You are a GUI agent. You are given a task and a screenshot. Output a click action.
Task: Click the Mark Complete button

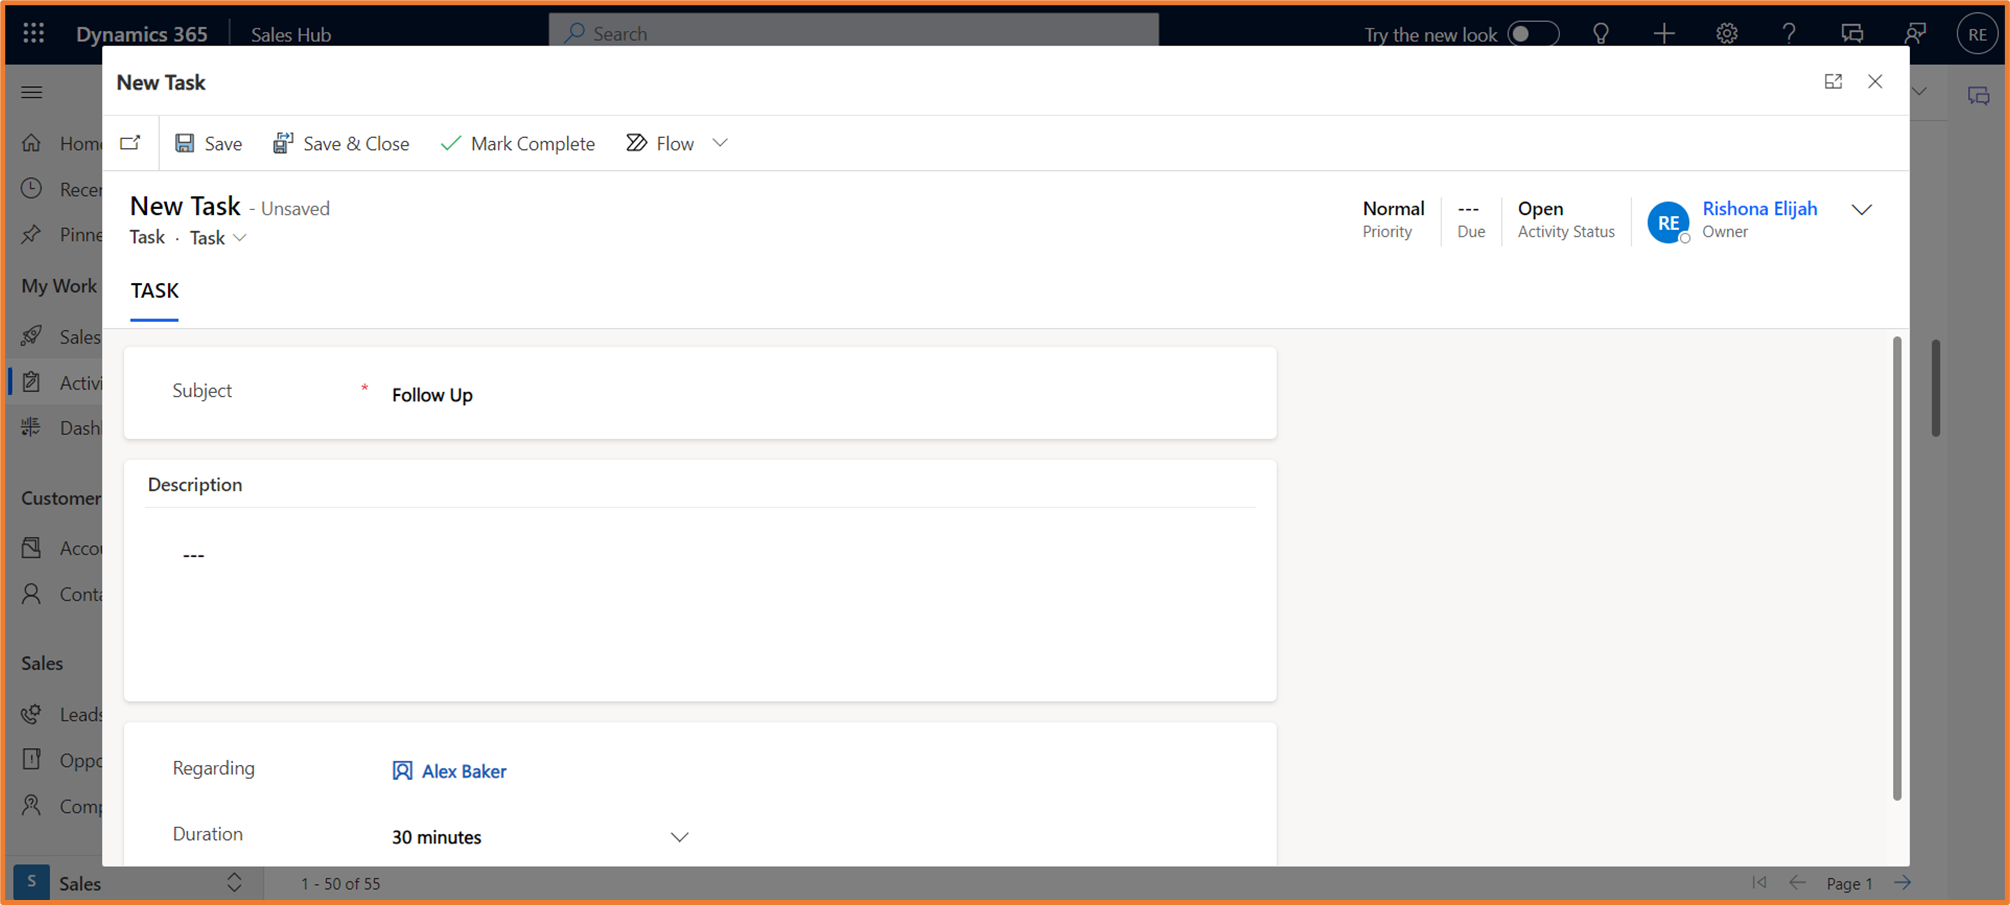pos(518,143)
